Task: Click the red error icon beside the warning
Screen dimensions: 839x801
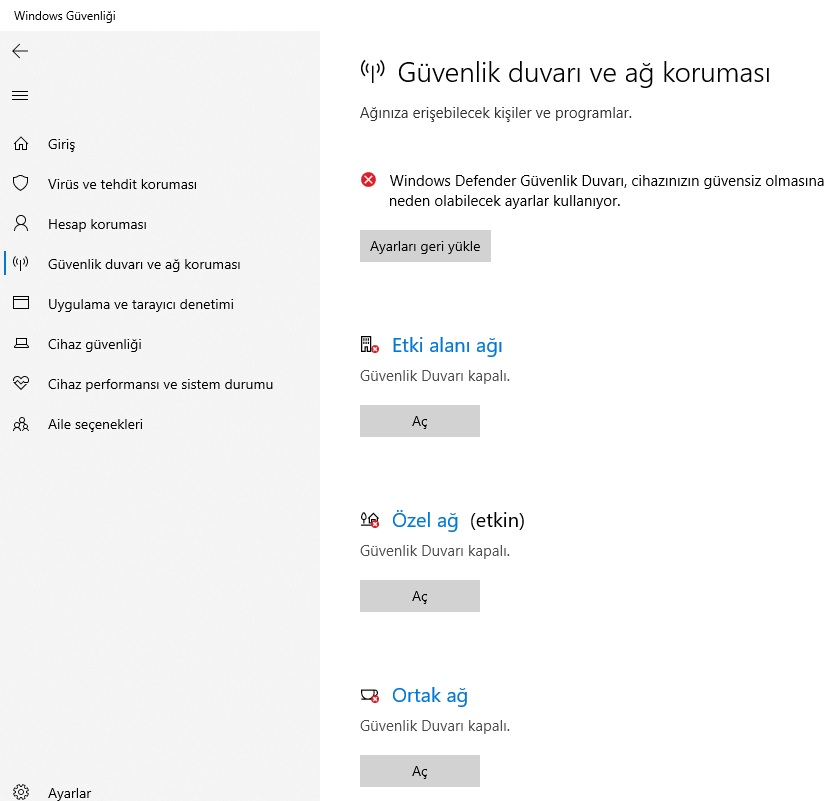Action: click(368, 180)
